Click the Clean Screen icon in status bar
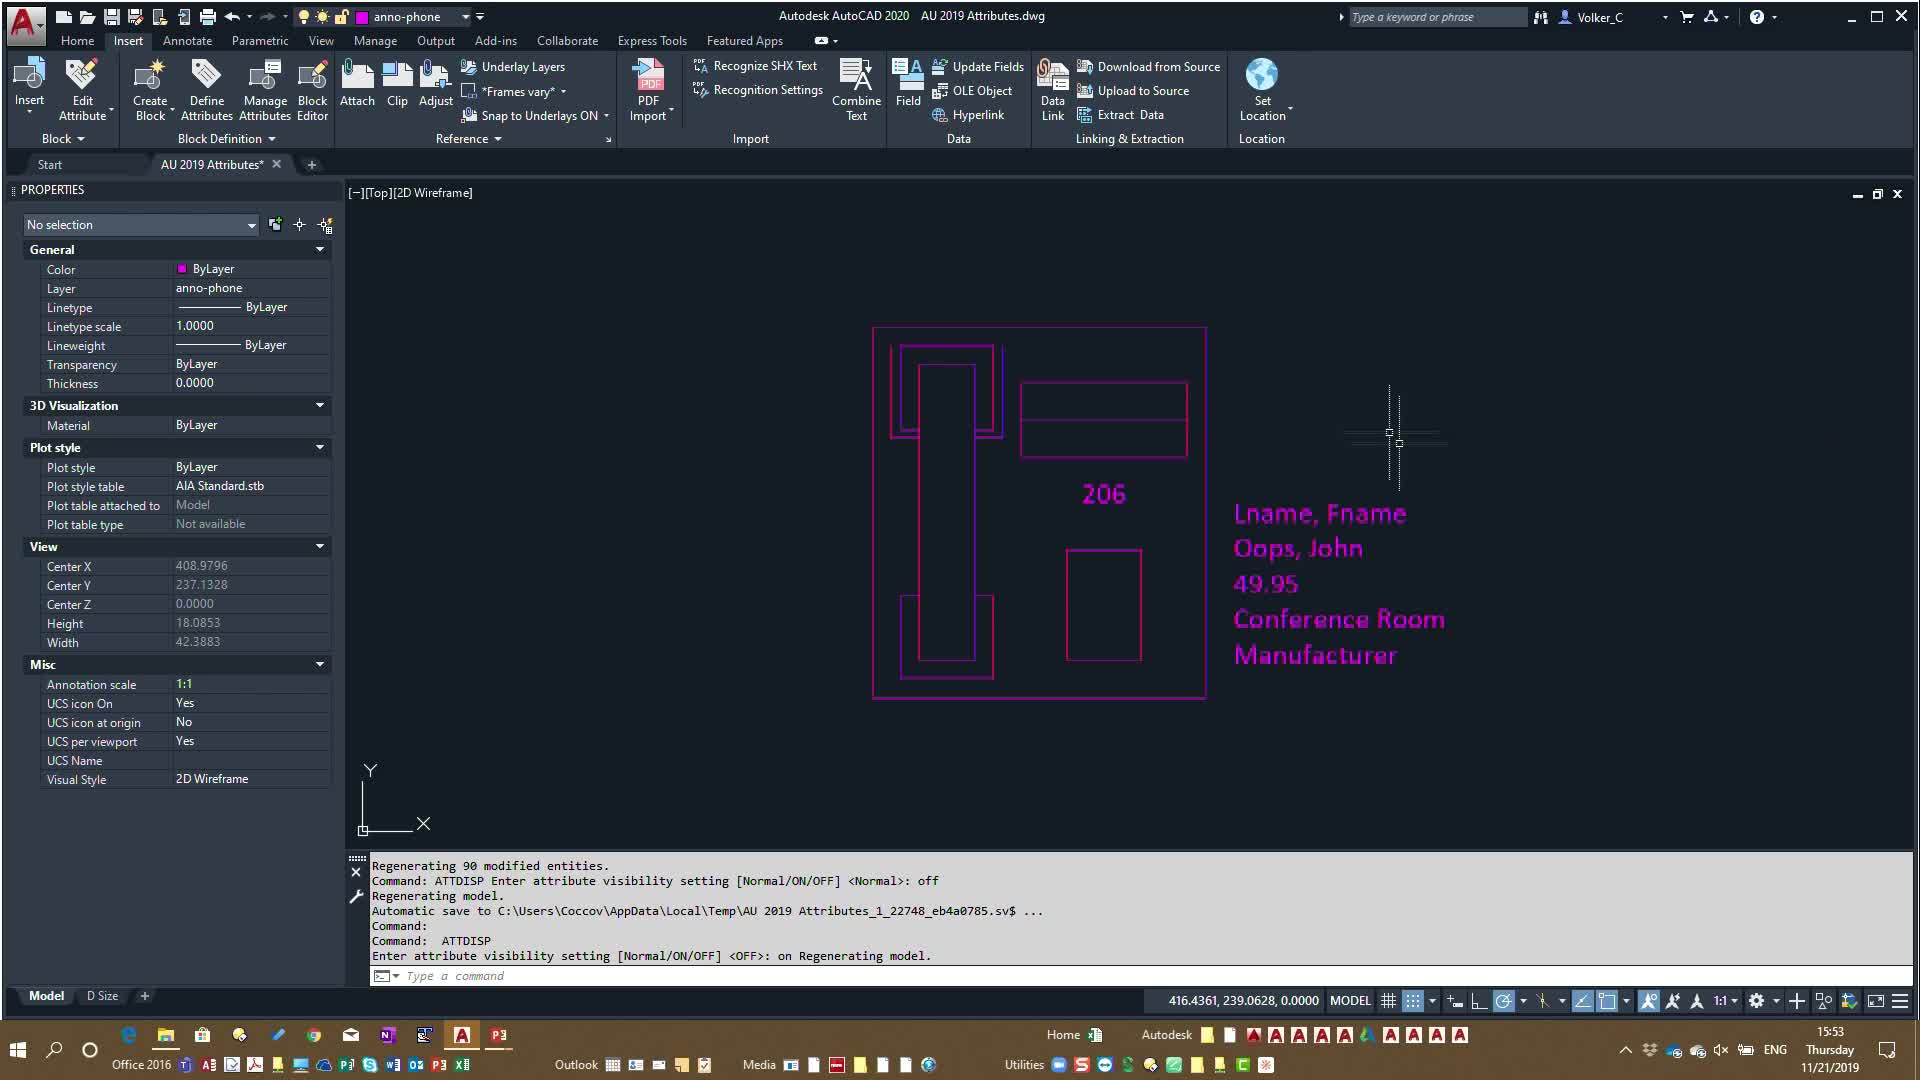Viewport: 1920px width, 1080px height. click(1876, 1001)
